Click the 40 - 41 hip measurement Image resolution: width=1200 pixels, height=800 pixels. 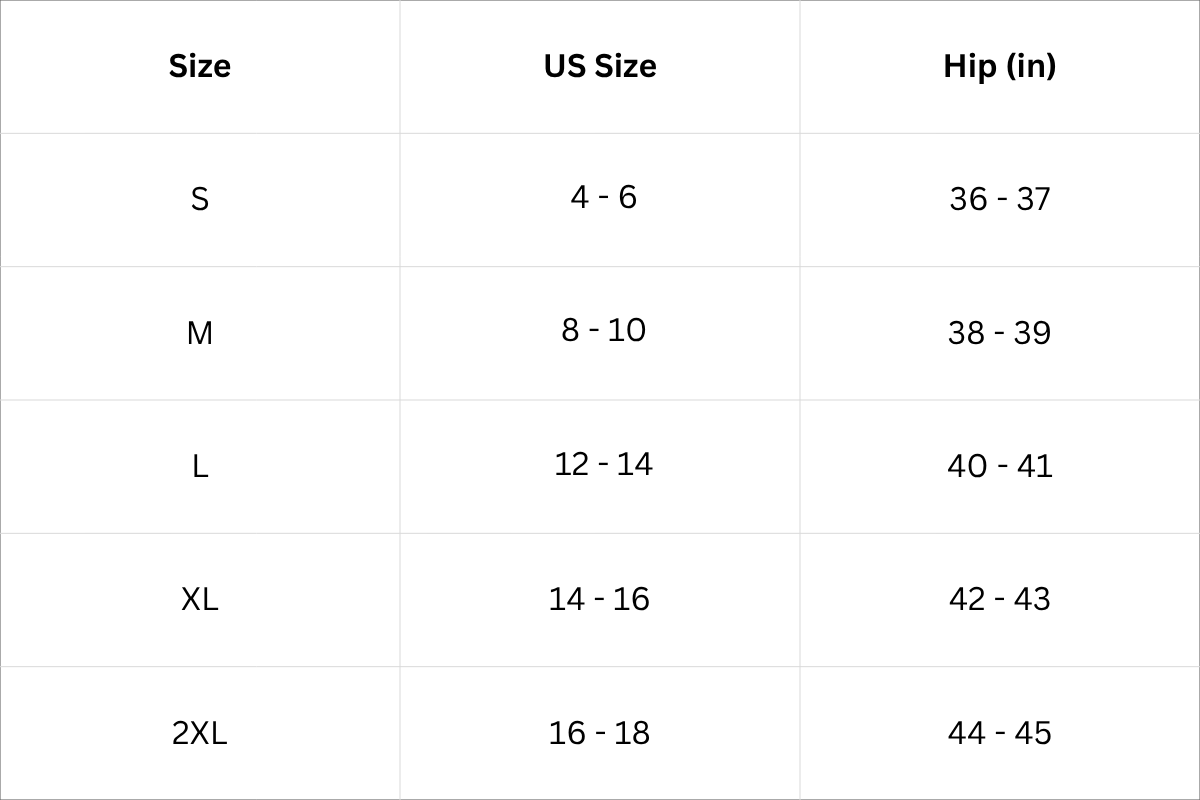tap(1000, 466)
